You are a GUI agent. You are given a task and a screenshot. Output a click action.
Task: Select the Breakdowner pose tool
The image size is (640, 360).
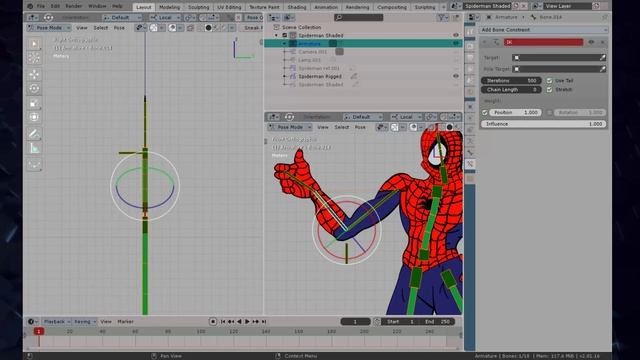(x=34, y=164)
